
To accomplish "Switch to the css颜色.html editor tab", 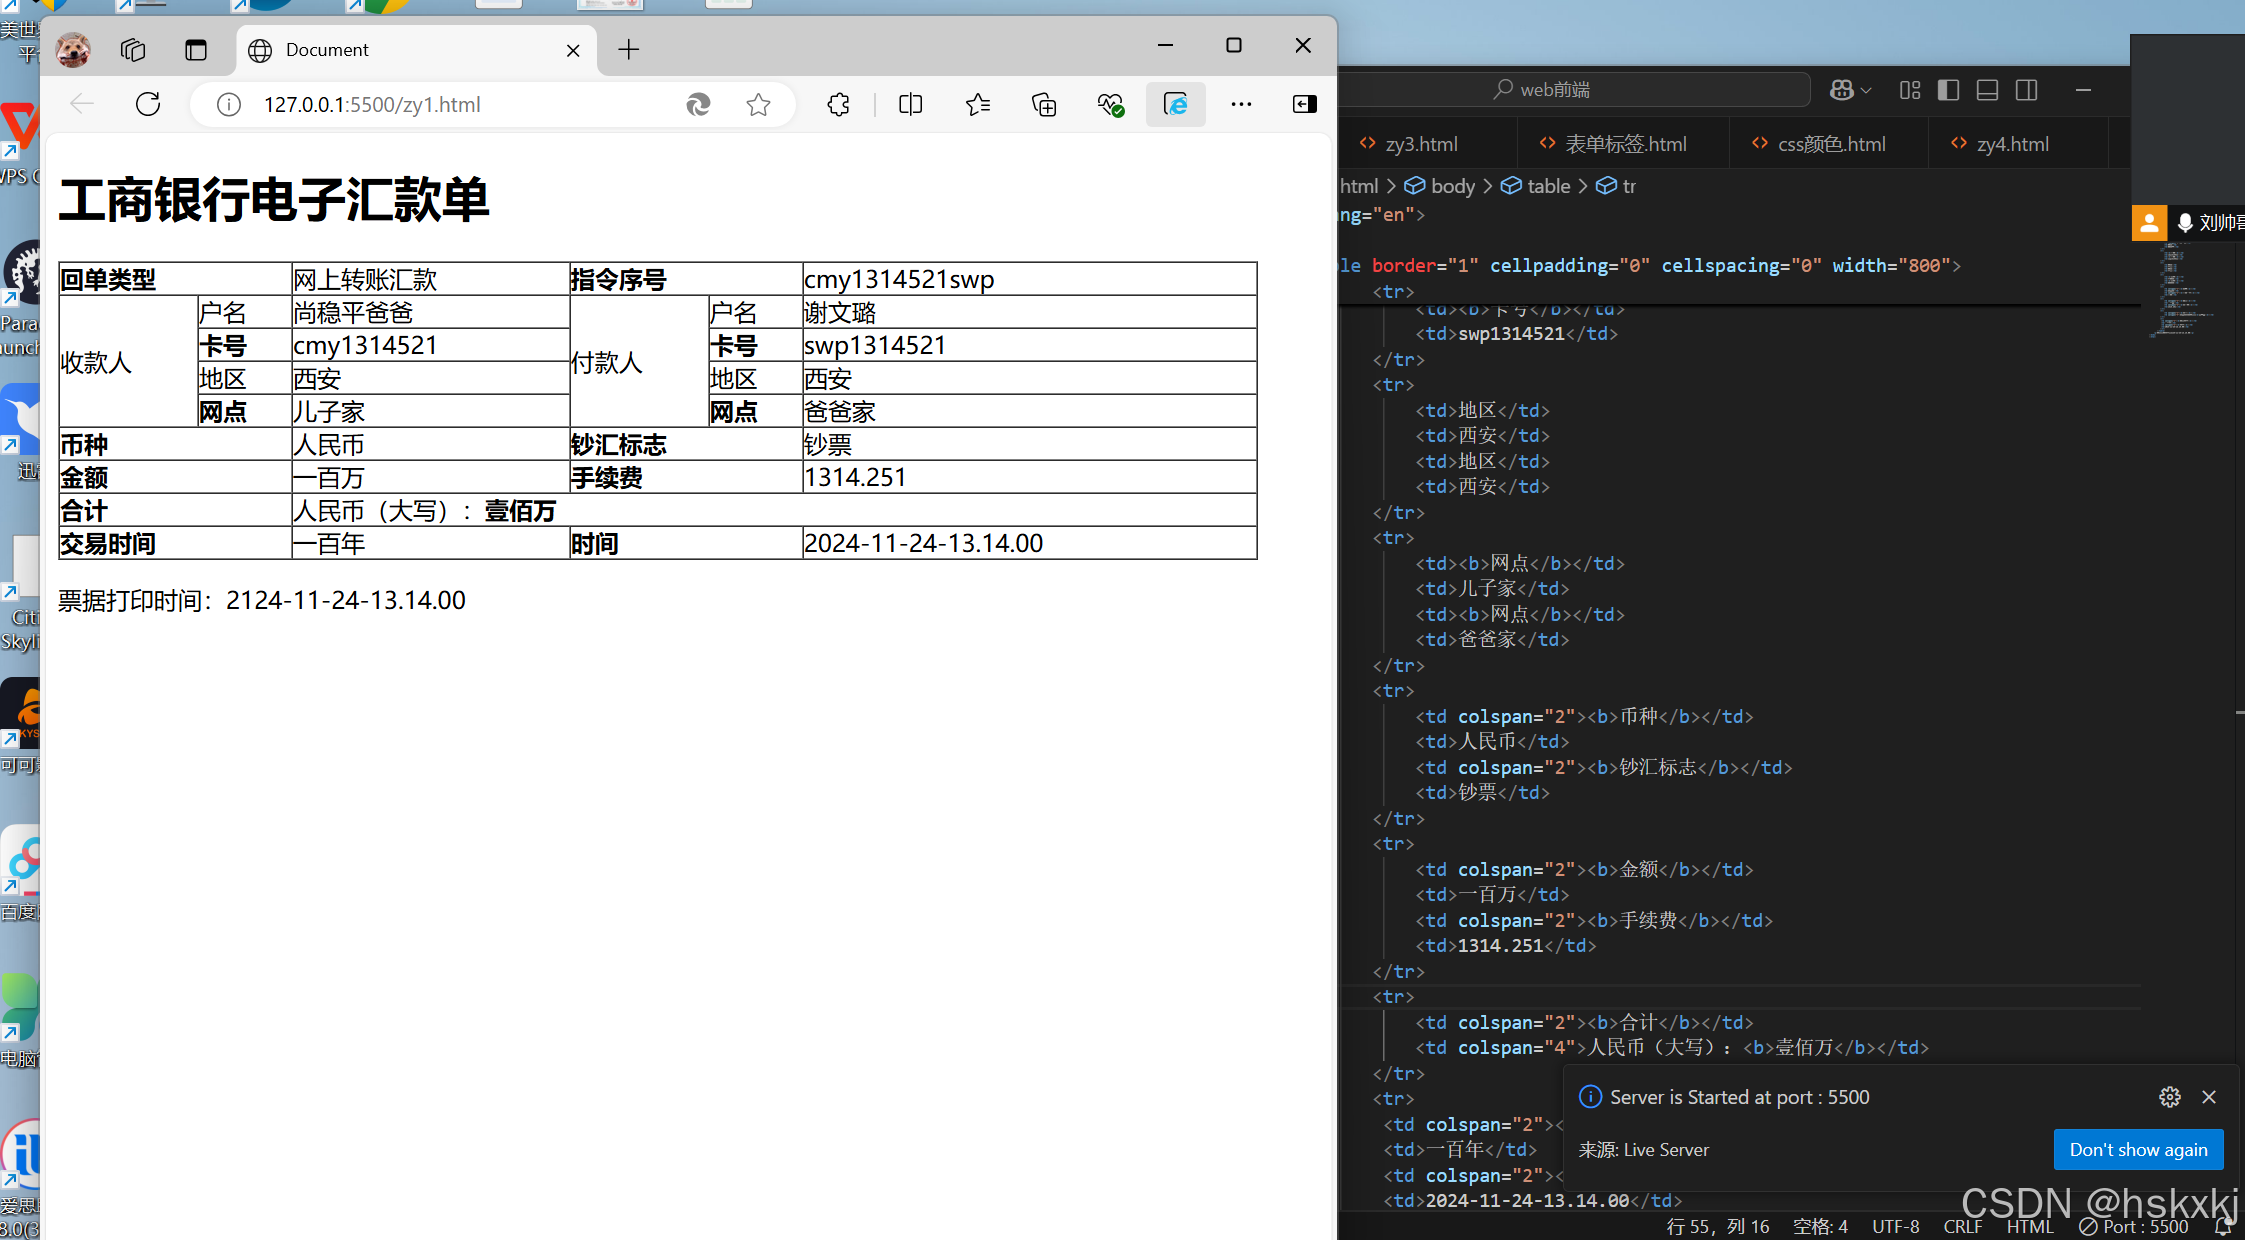I will 1830,144.
